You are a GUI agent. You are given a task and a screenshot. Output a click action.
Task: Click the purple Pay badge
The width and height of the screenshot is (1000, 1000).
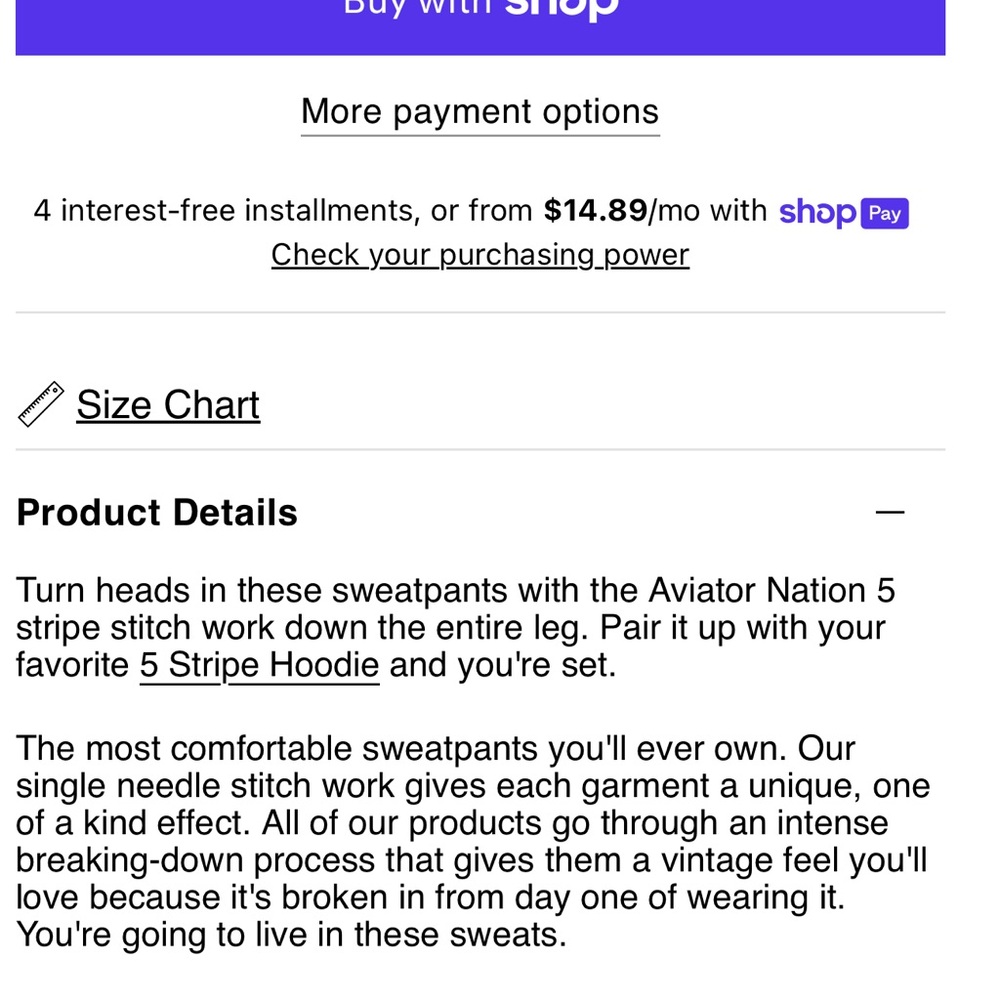click(x=885, y=214)
